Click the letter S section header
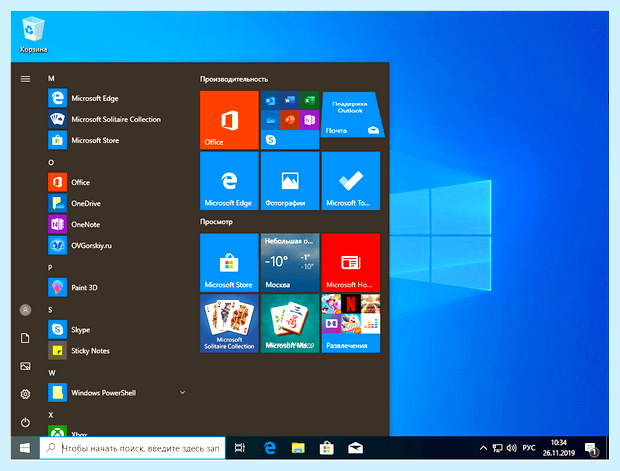This screenshot has width=620, height=471. [50, 310]
